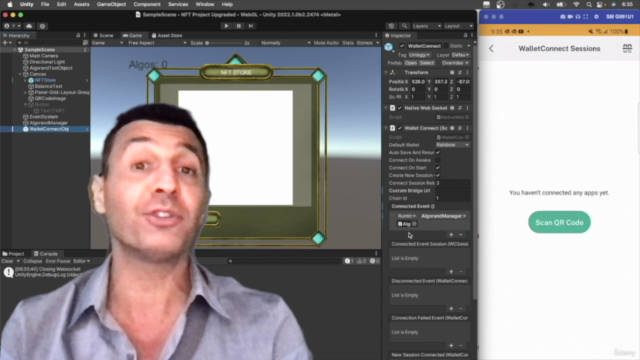640x360 pixels.
Task: Remove entry from Connected Event list
Action: coord(461,235)
